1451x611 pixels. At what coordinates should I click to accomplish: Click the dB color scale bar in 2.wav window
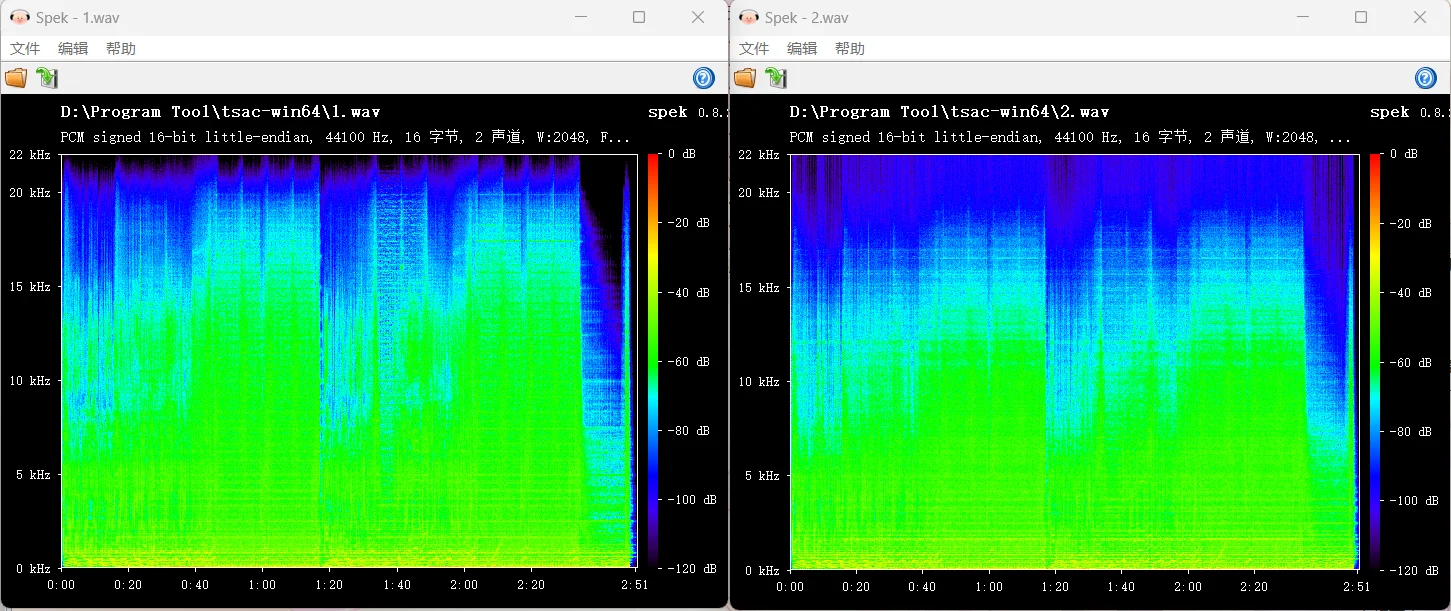click(1376, 362)
